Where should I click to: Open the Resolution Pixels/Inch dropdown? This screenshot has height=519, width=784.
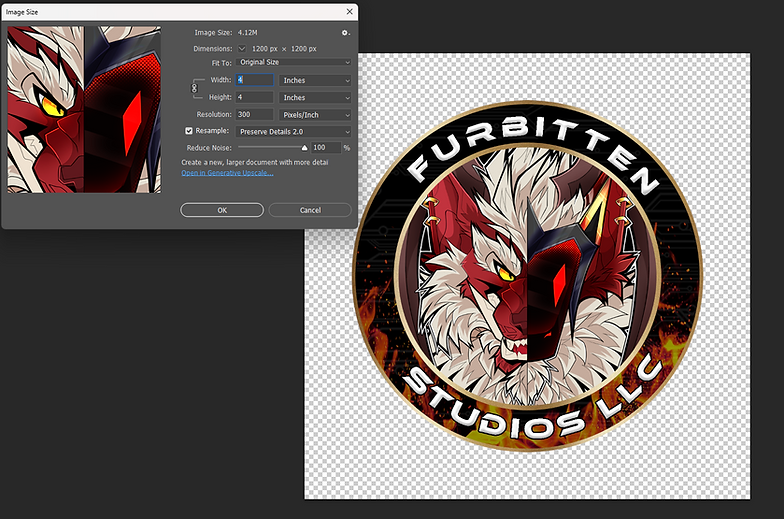coord(315,115)
